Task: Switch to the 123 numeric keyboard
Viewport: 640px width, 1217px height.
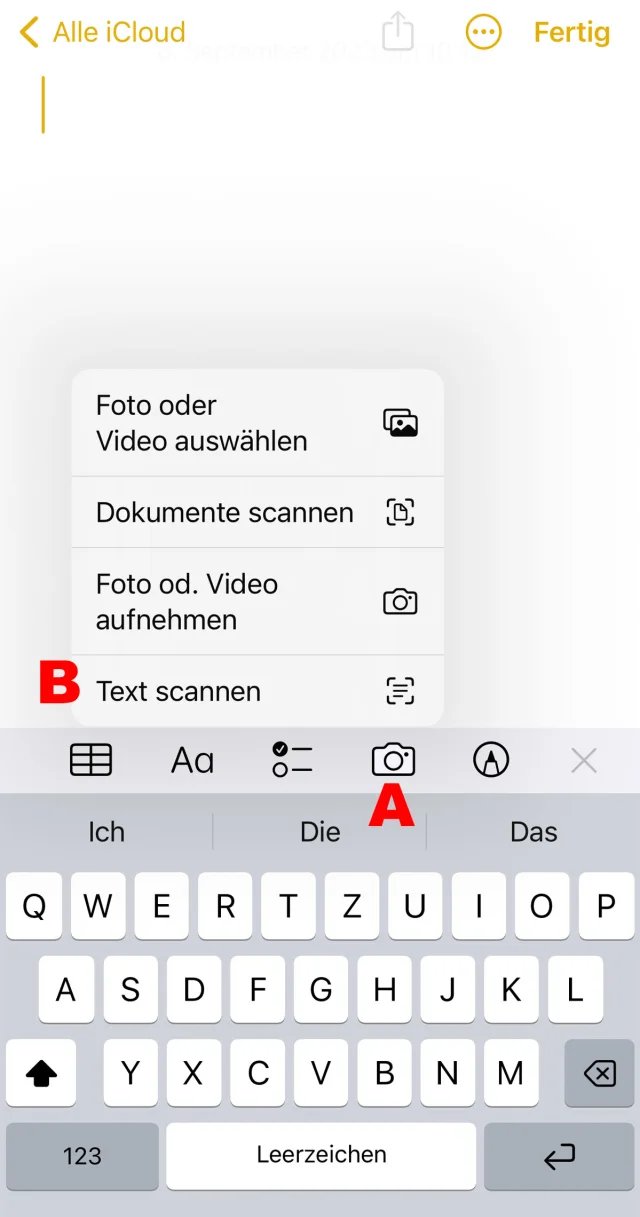Action: [82, 1156]
